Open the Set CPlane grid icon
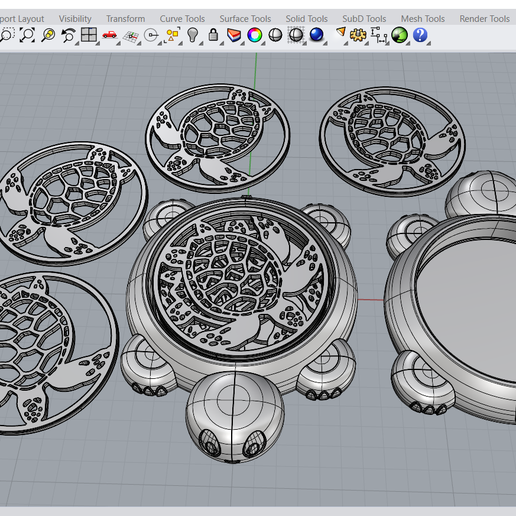Image resolution: width=516 pixels, height=516 pixels. click(131, 35)
